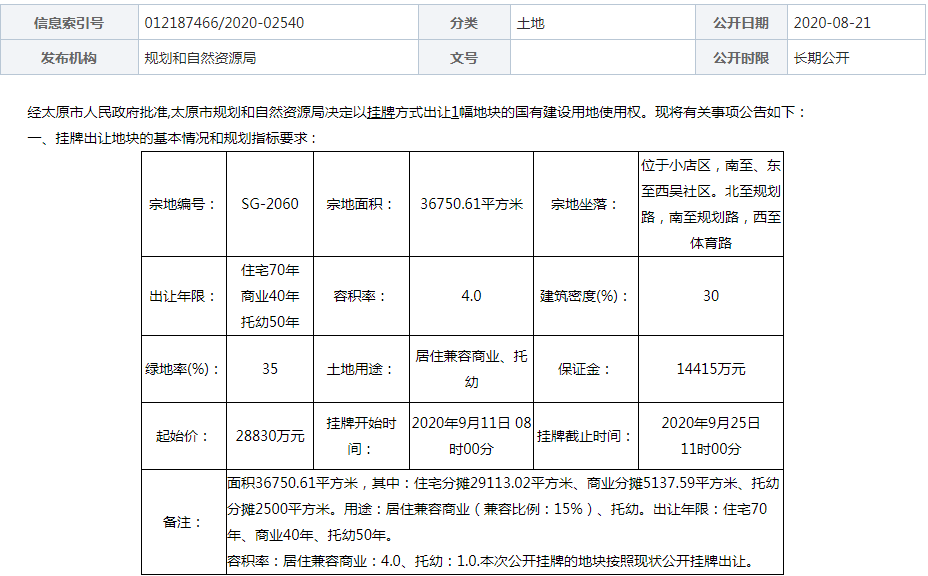
Task: Click the 公开时限 header cell
Action: click(741, 57)
